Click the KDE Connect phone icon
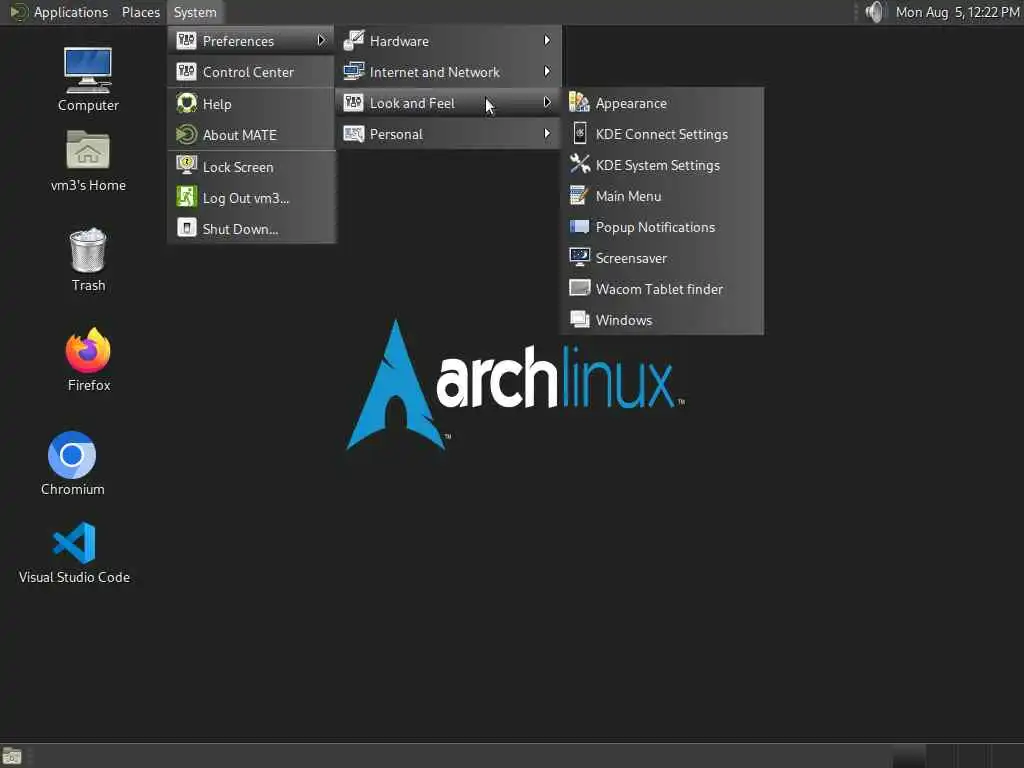 click(x=579, y=133)
